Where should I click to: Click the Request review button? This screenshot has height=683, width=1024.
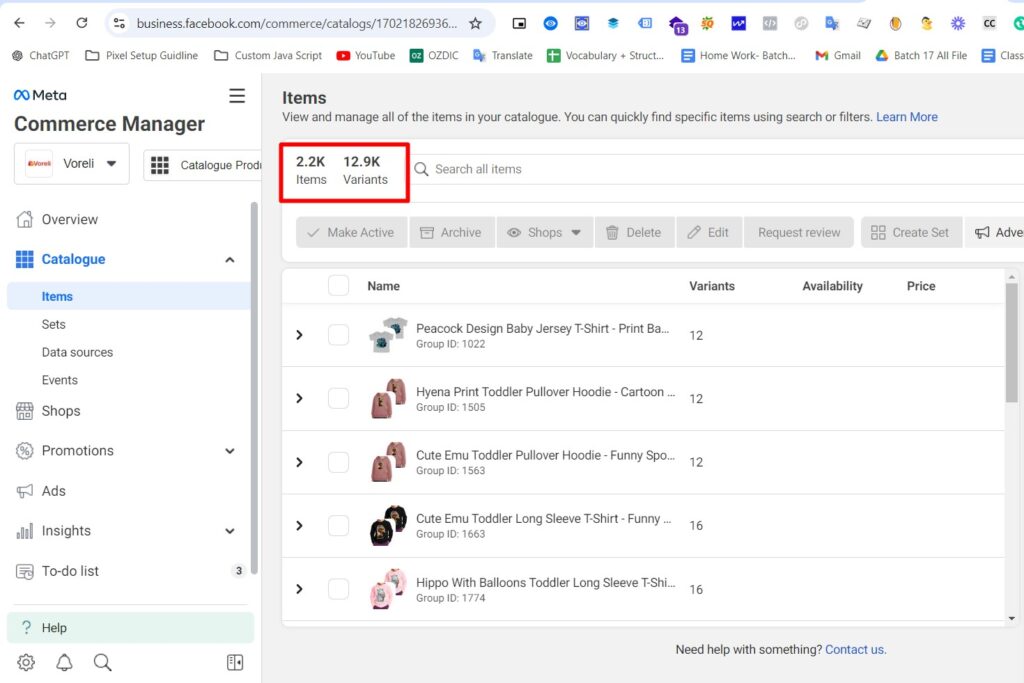[799, 232]
